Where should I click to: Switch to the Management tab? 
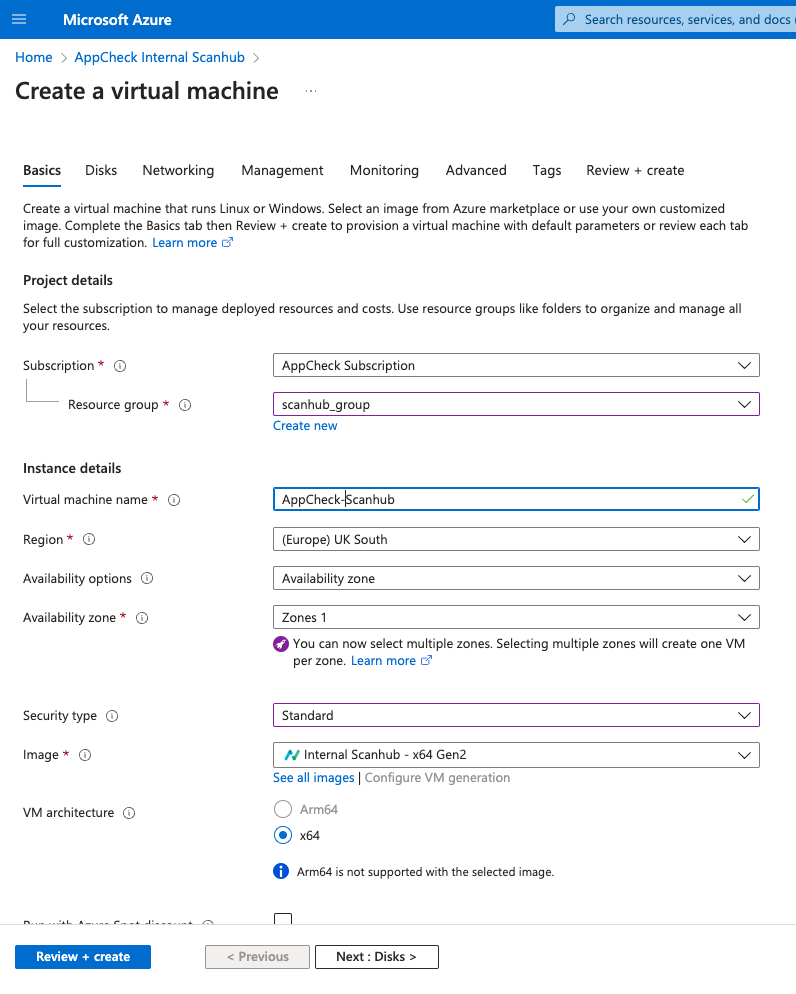pos(282,170)
